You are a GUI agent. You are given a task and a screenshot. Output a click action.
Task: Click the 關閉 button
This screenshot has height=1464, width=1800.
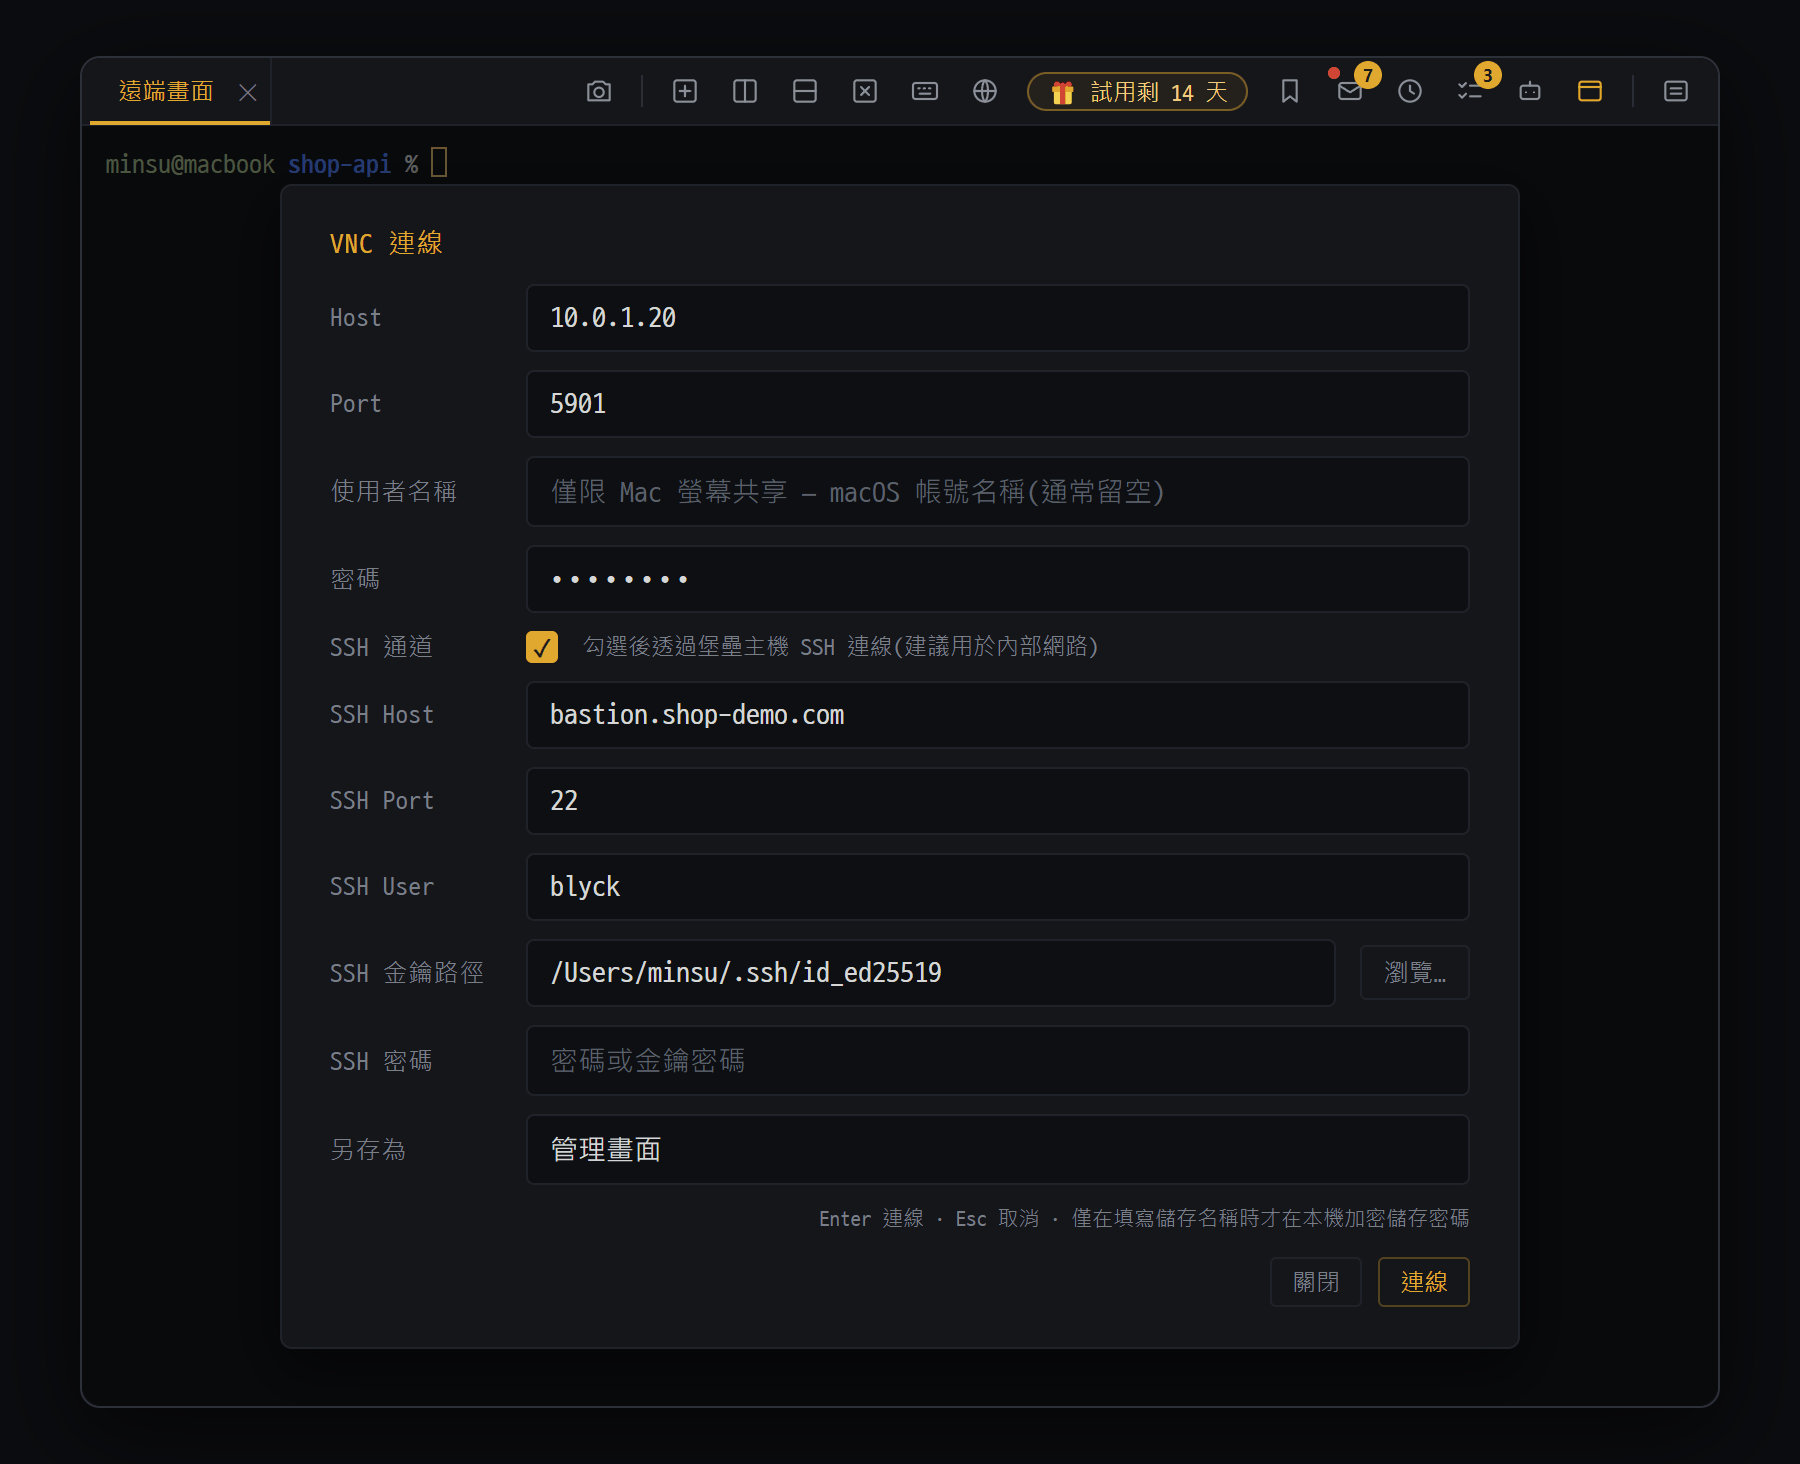[x=1315, y=1282]
